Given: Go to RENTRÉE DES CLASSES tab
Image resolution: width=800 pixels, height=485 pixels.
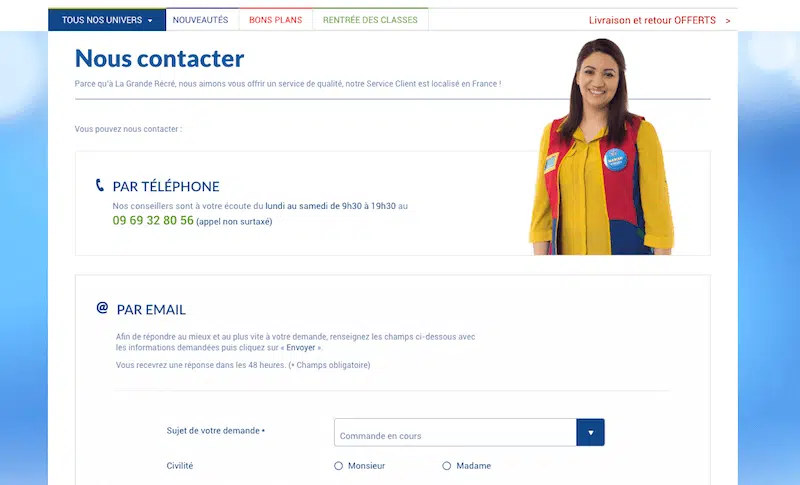Looking at the screenshot, I should click(x=370, y=20).
